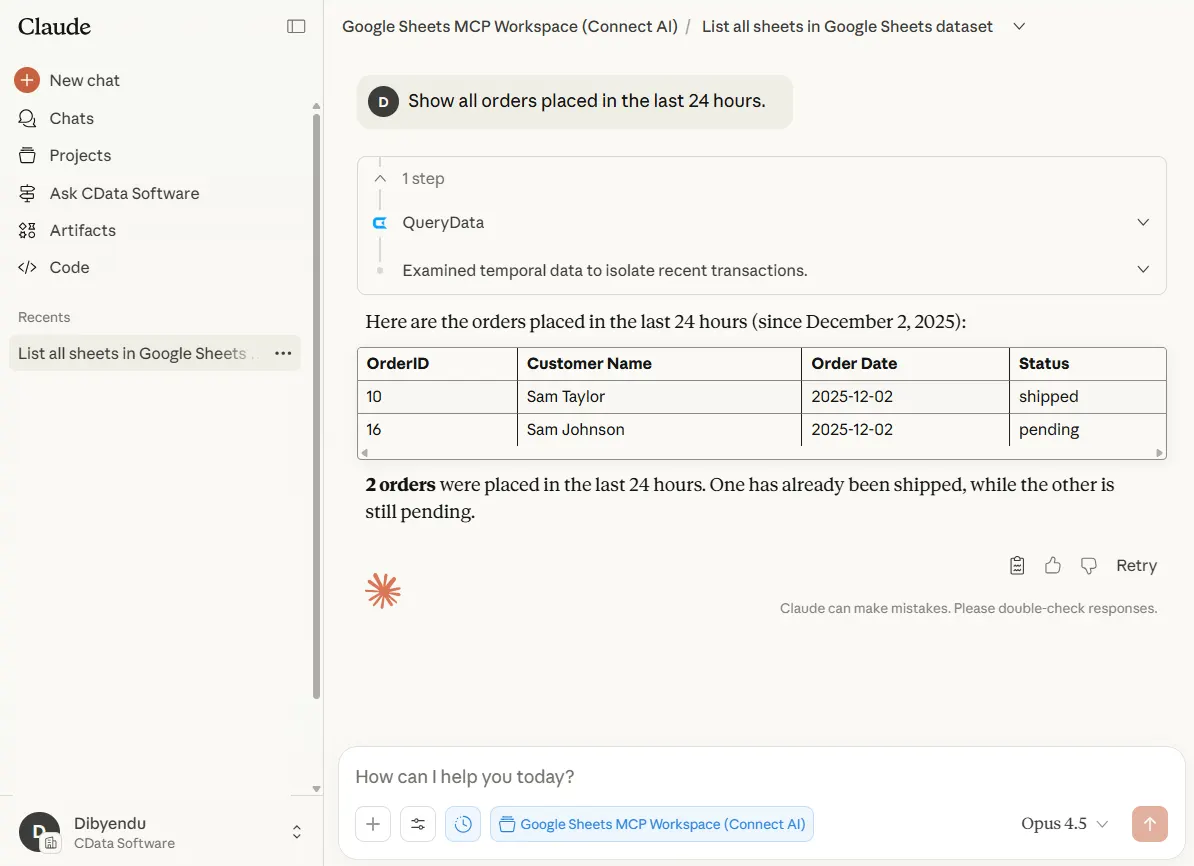Screen dimensions: 1194x866
Task: Expand the Examined temporal data step
Action: click(x=1143, y=270)
